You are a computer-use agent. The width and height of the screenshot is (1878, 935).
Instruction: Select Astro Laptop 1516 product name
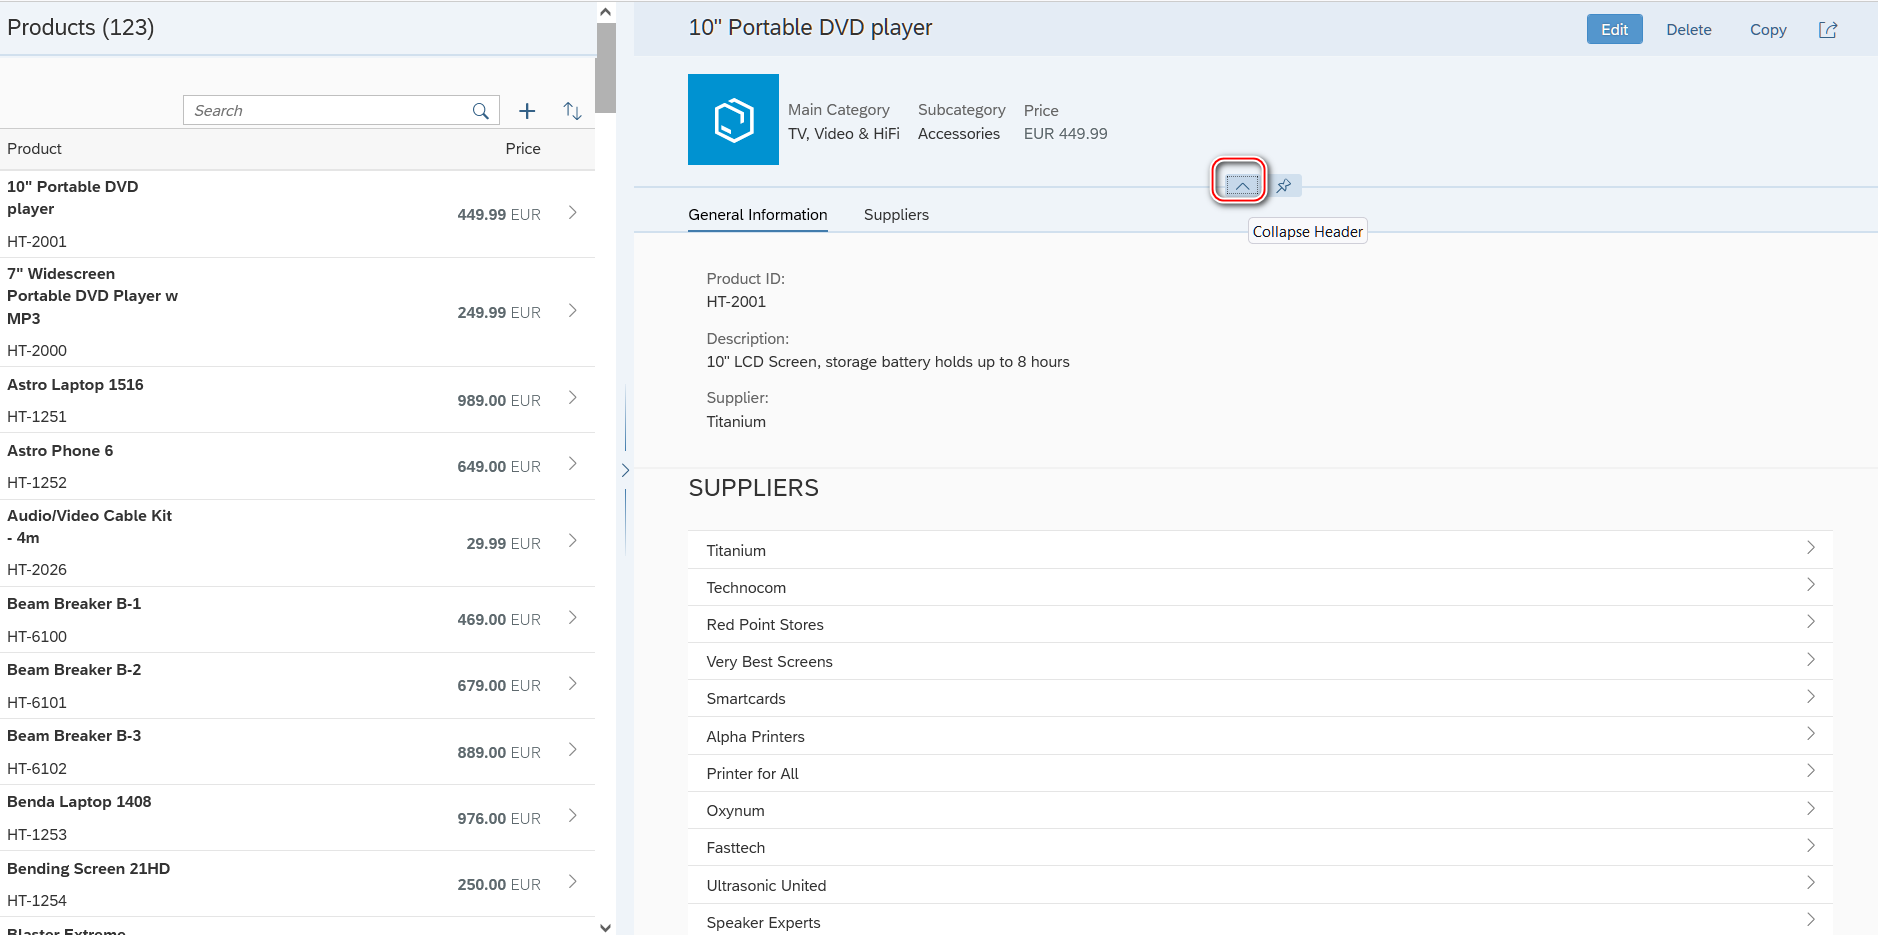tap(75, 385)
